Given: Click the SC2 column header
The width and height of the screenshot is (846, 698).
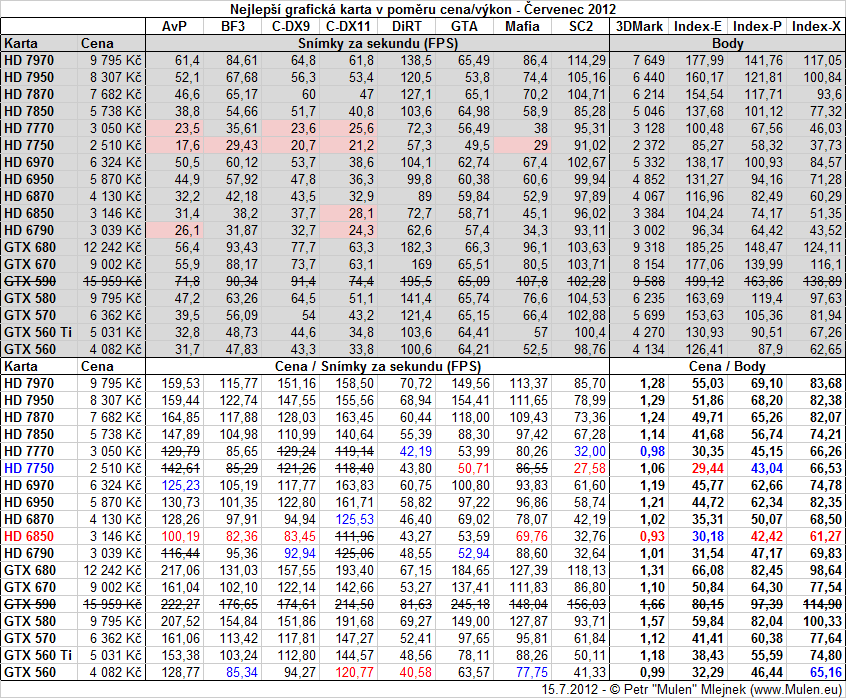Looking at the screenshot, I should point(581,26).
